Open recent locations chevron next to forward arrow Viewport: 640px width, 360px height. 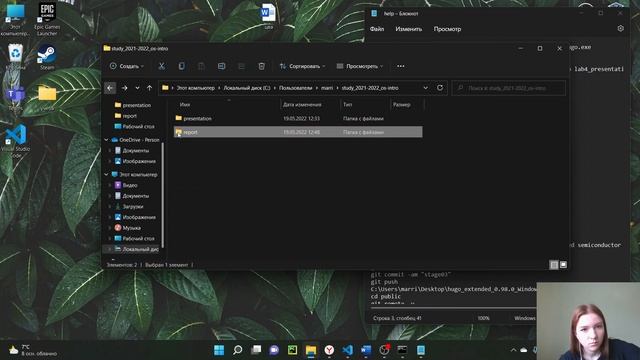pos(137,88)
